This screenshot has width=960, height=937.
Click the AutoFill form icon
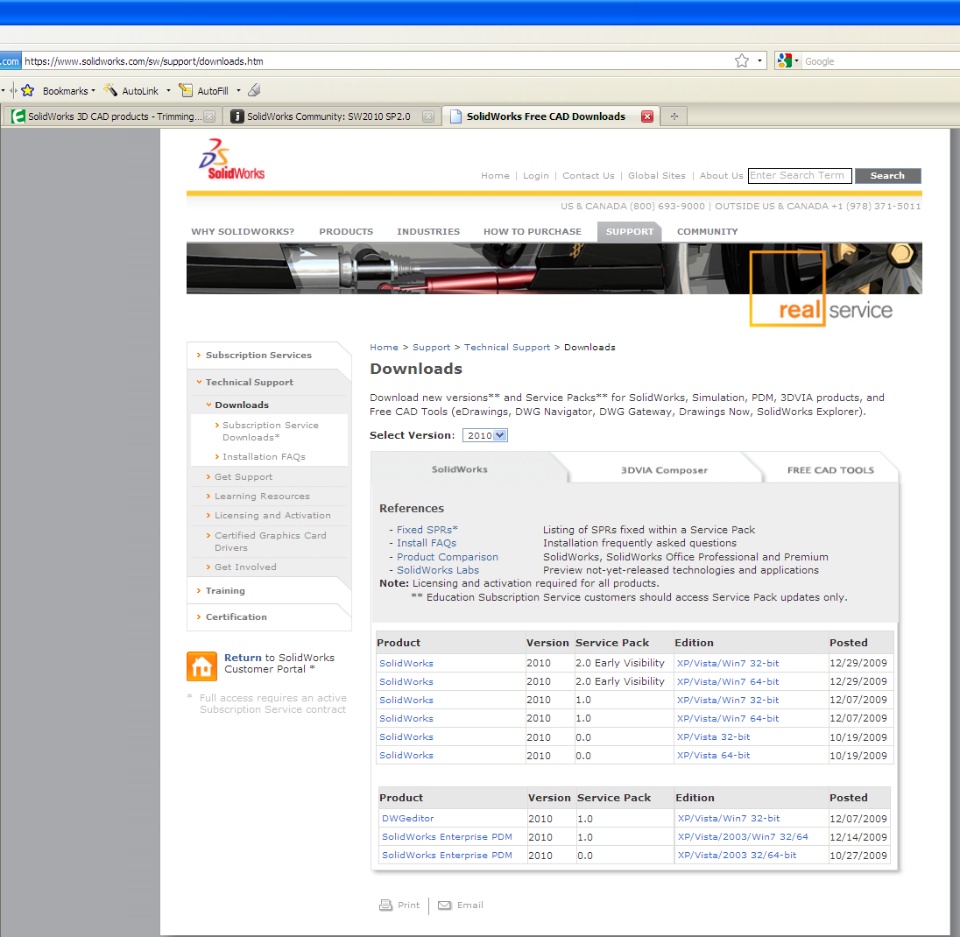point(186,90)
